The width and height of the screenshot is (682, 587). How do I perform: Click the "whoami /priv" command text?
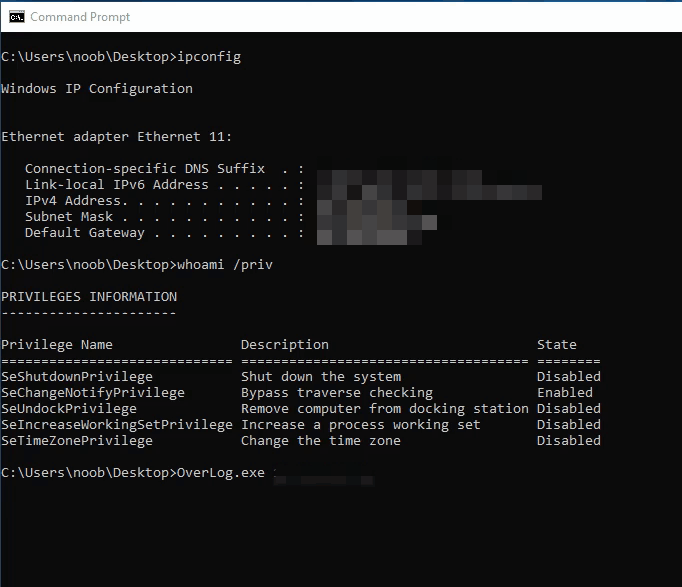(x=224, y=265)
